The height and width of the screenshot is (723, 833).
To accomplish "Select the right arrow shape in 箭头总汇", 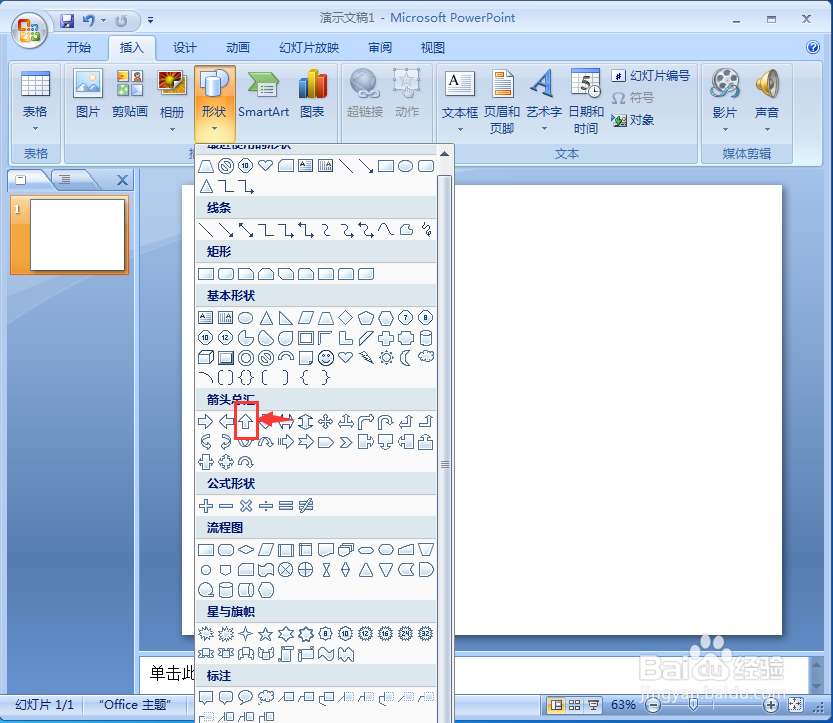I will pos(206,422).
